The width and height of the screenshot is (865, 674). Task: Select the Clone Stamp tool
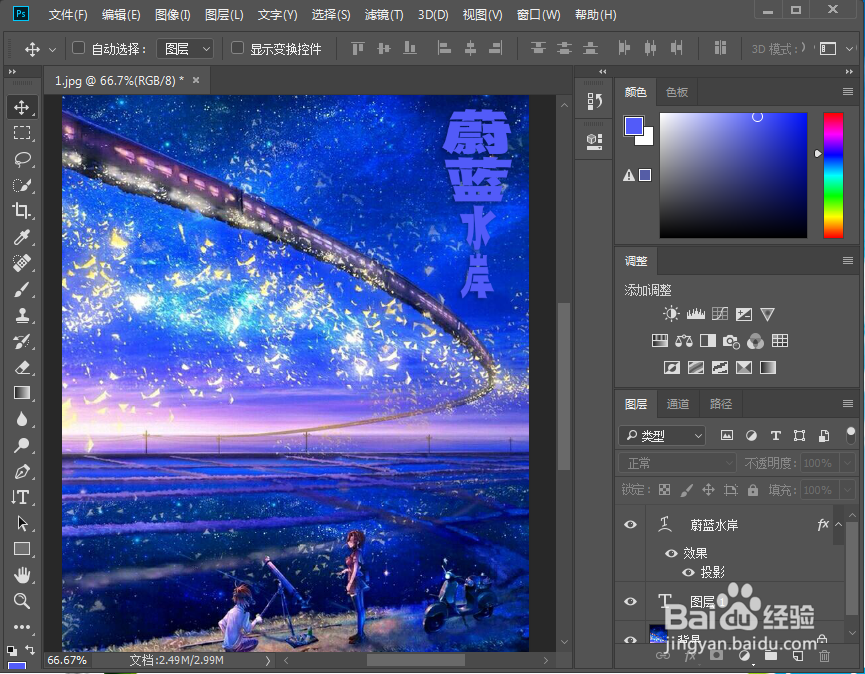[22, 315]
